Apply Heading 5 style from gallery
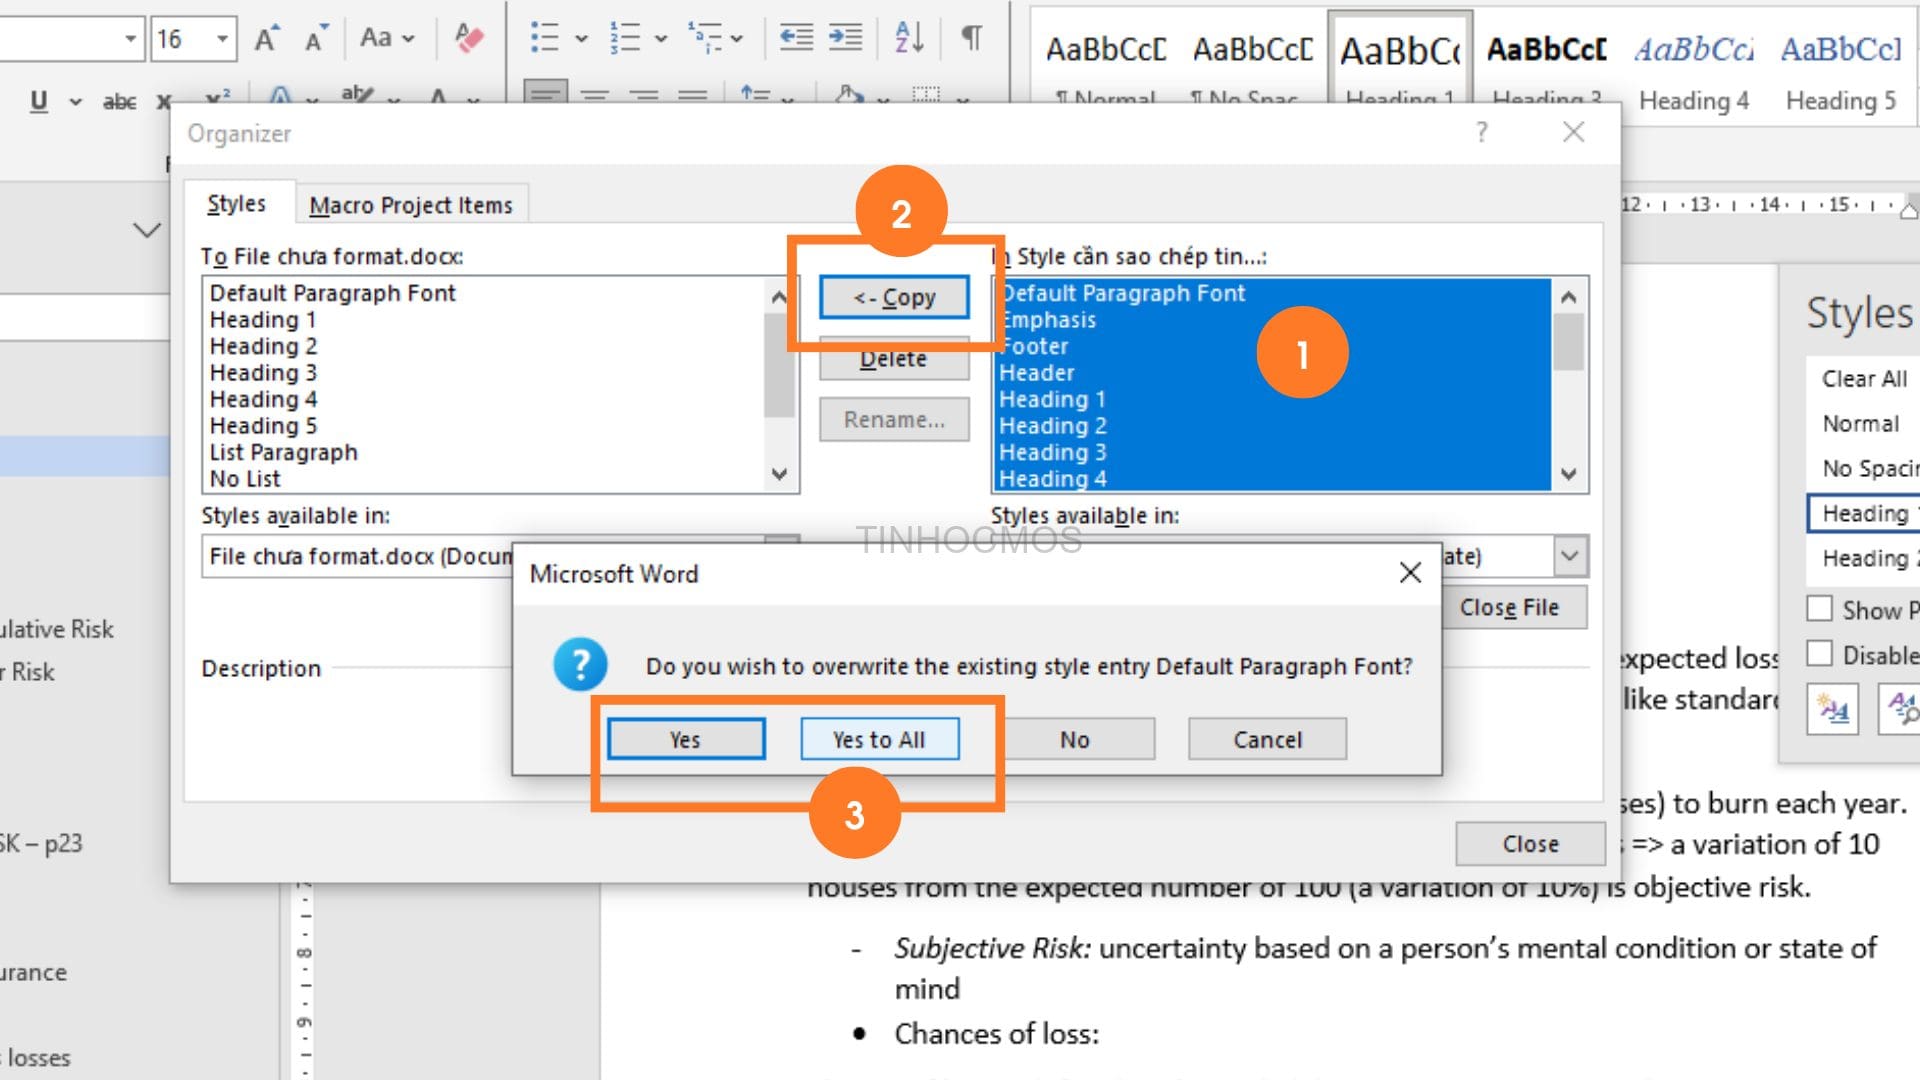The image size is (1920, 1080). click(x=1841, y=70)
